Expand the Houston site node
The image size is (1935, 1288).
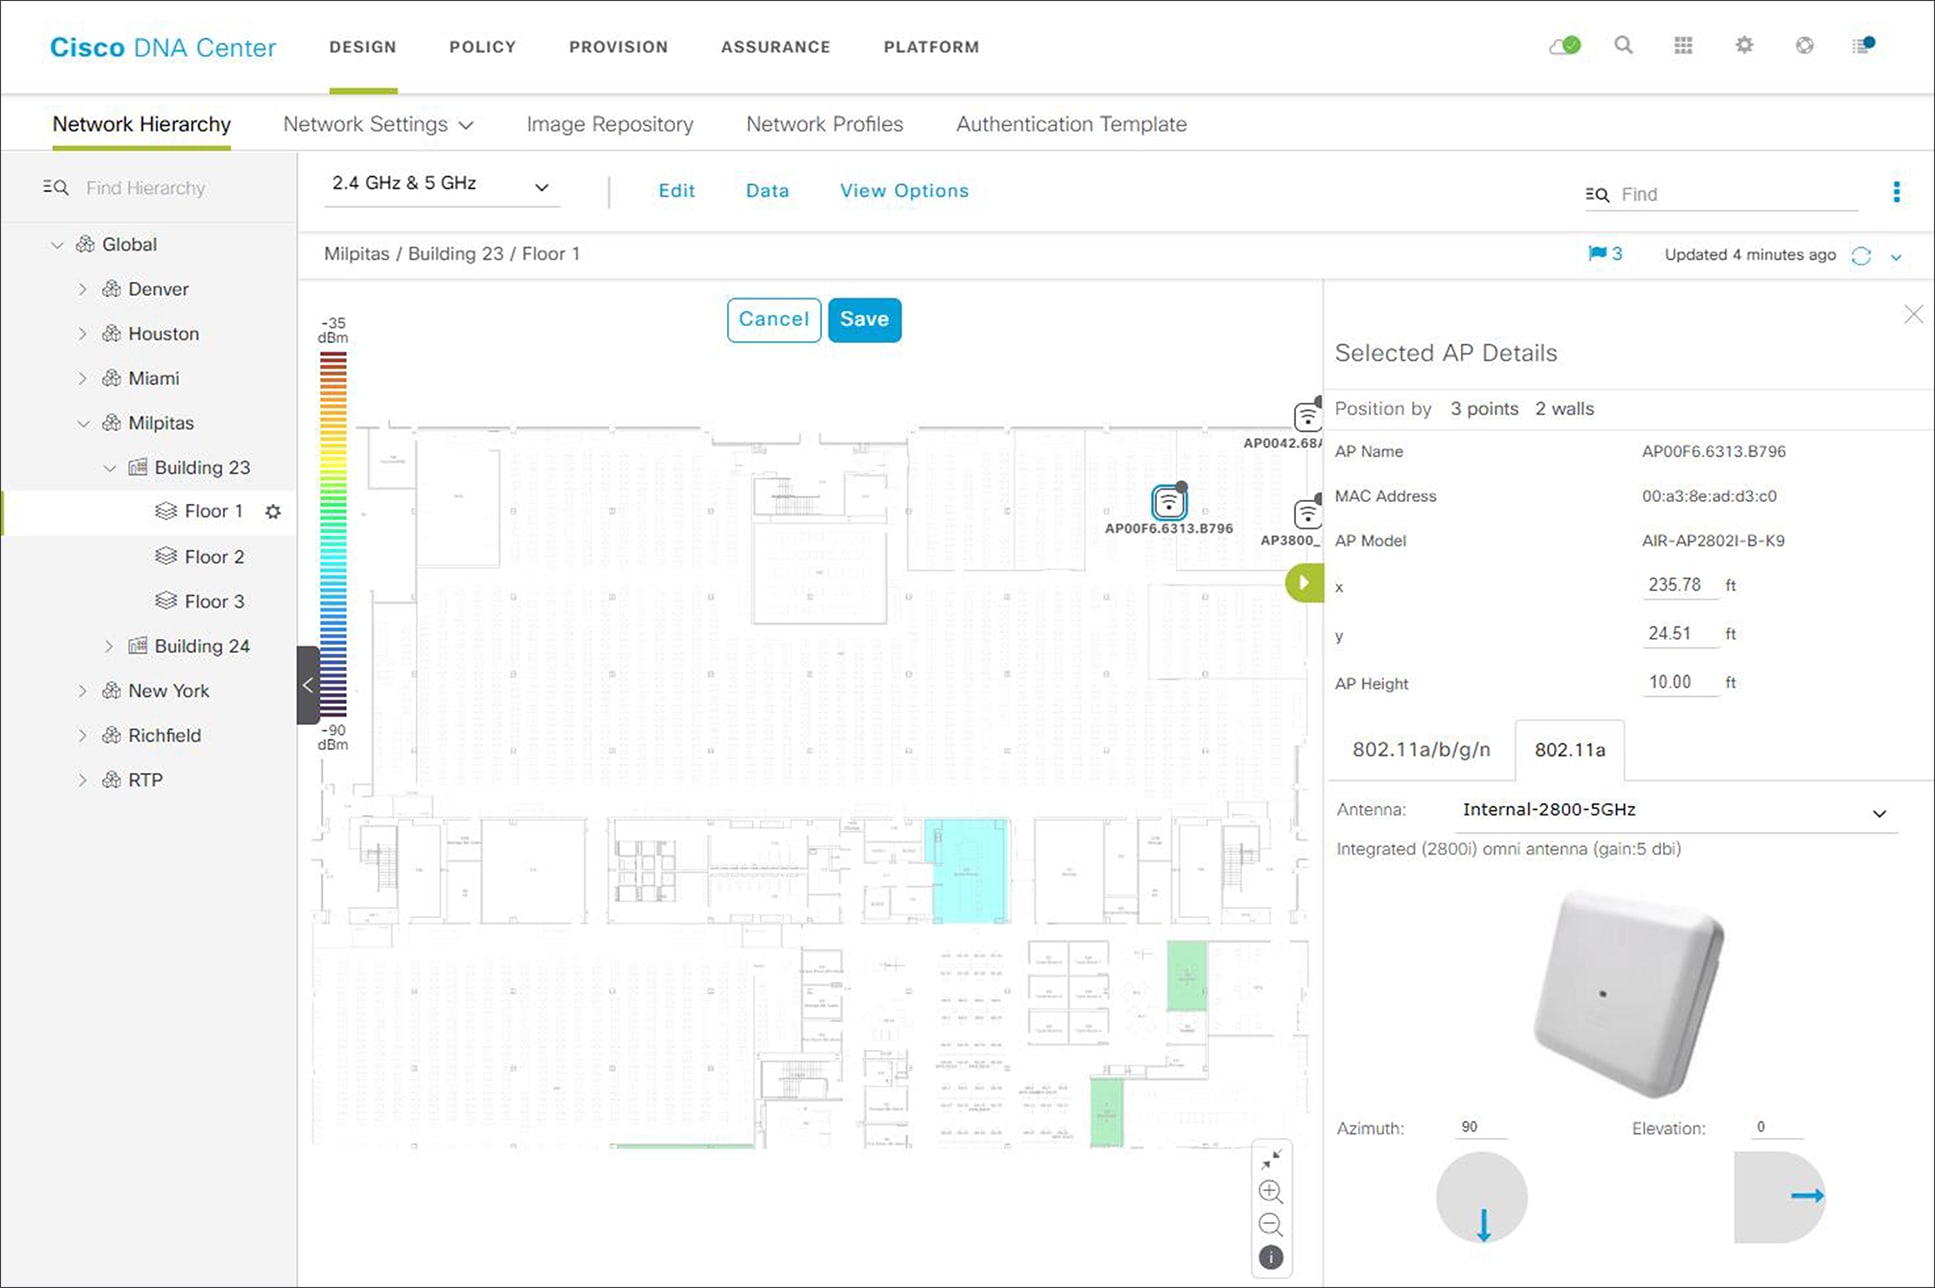(x=83, y=334)
